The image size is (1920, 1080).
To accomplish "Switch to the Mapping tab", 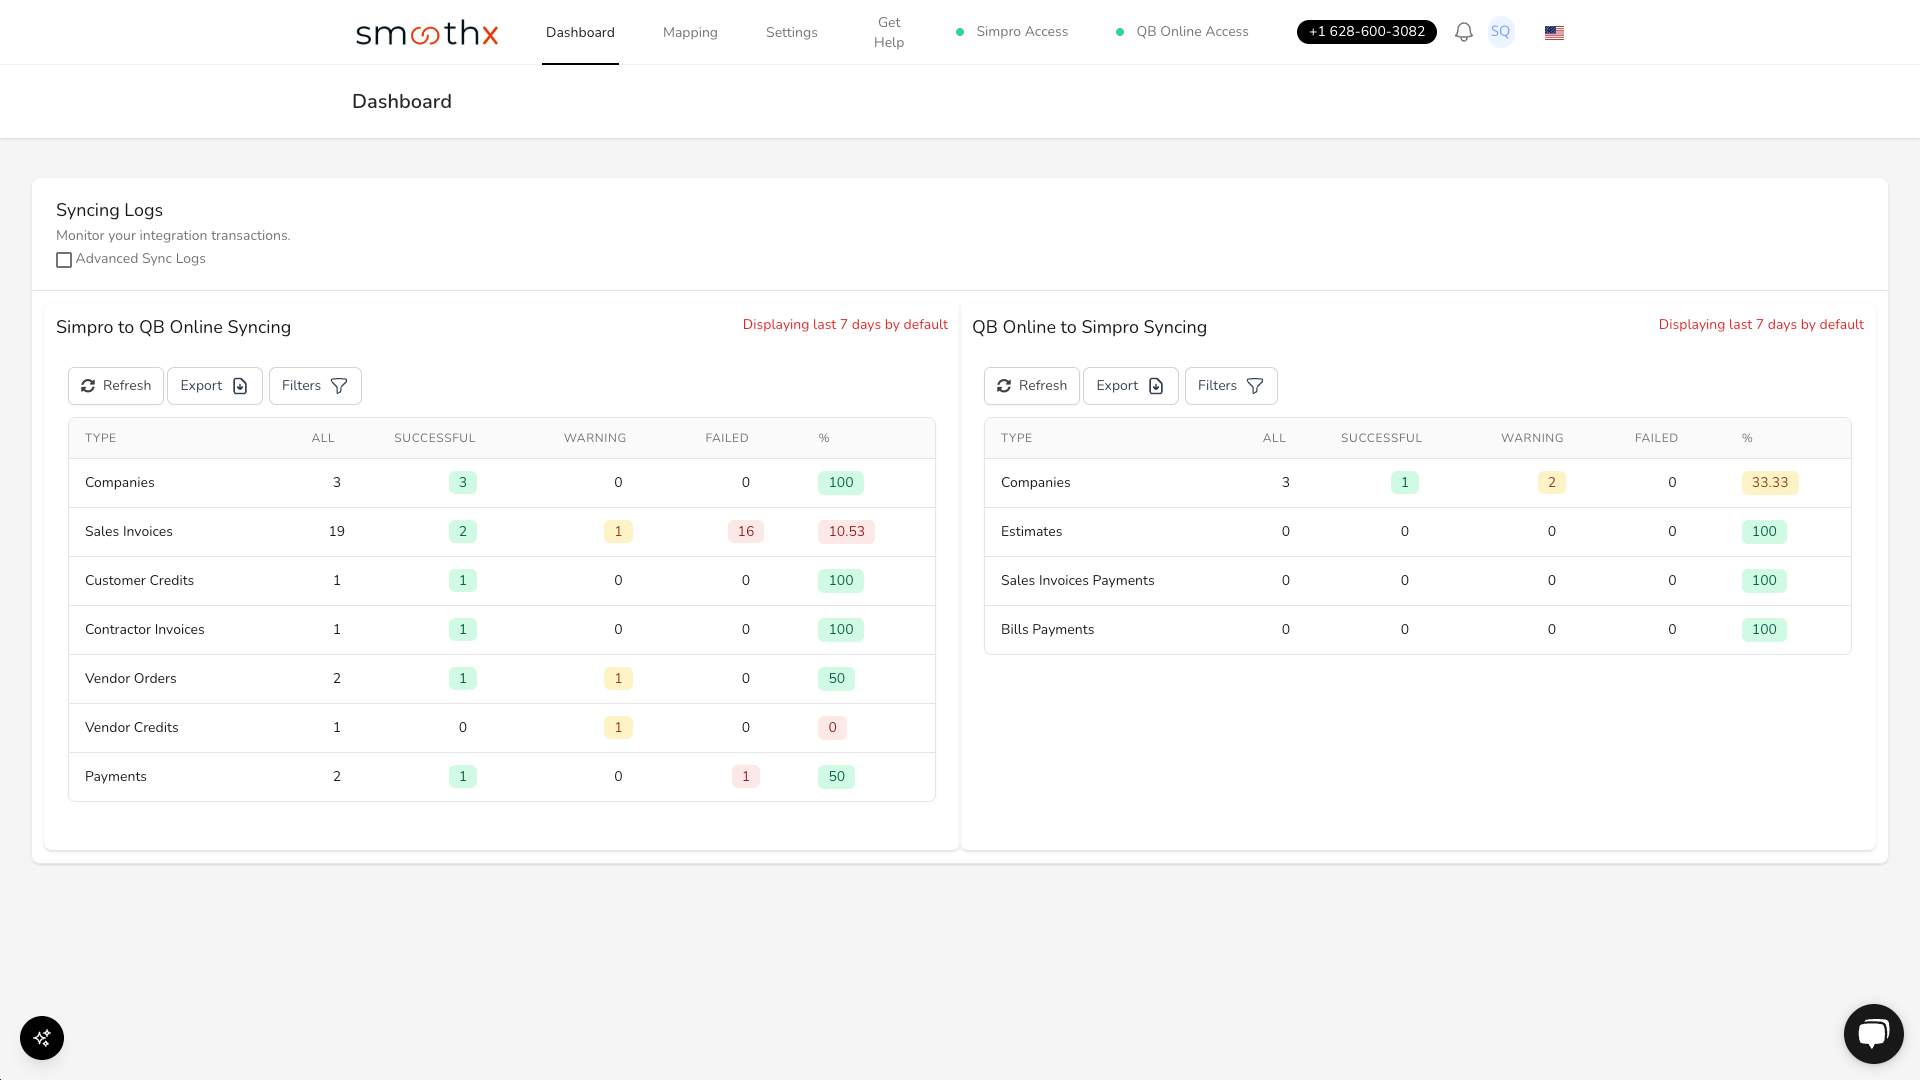I will click(x=690, y=32).
